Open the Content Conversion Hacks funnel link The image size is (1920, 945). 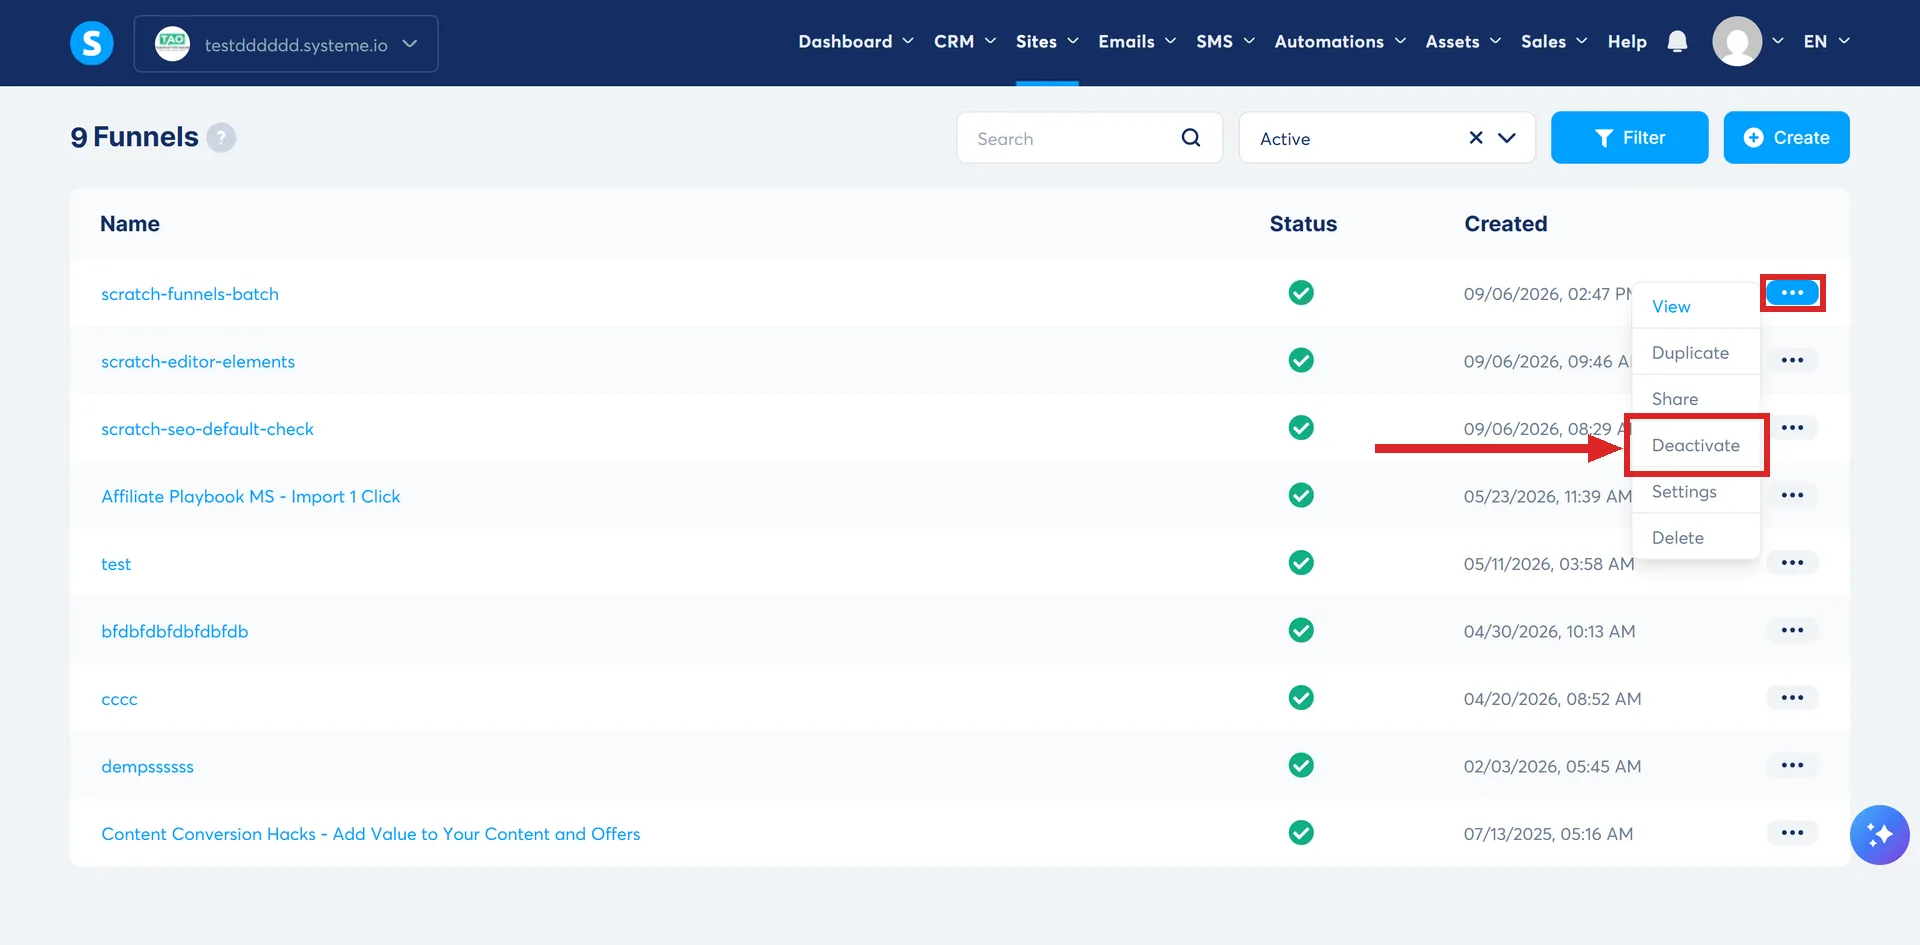click(370, 834)
